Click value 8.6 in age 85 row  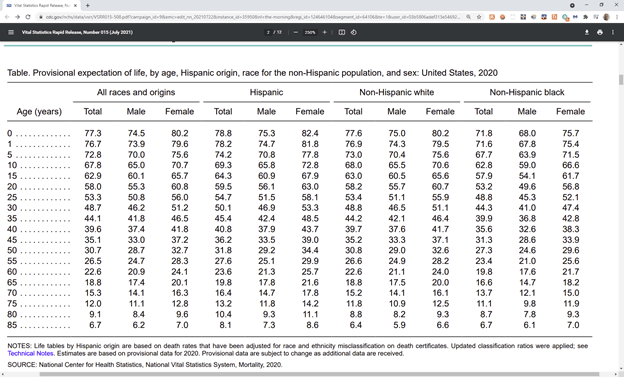(312, 325)
